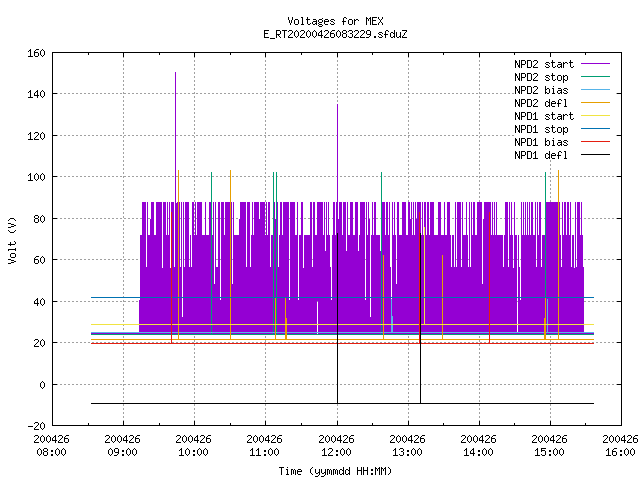
Task: Click the purple spike near 135 V at 12:00
Action: [338, 153]
